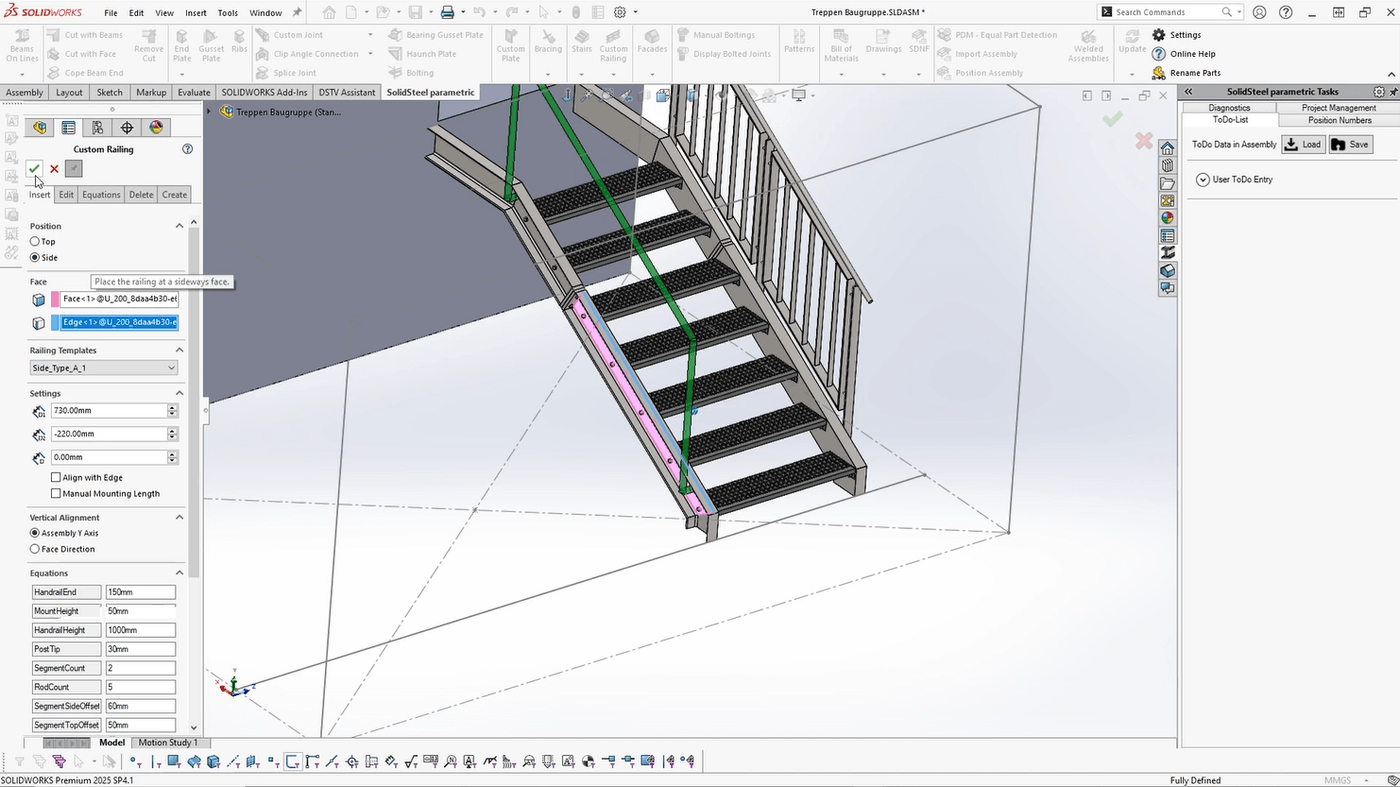
Task: Select the Stairs tool in the ribbon
Action: (x=581, y=47)
